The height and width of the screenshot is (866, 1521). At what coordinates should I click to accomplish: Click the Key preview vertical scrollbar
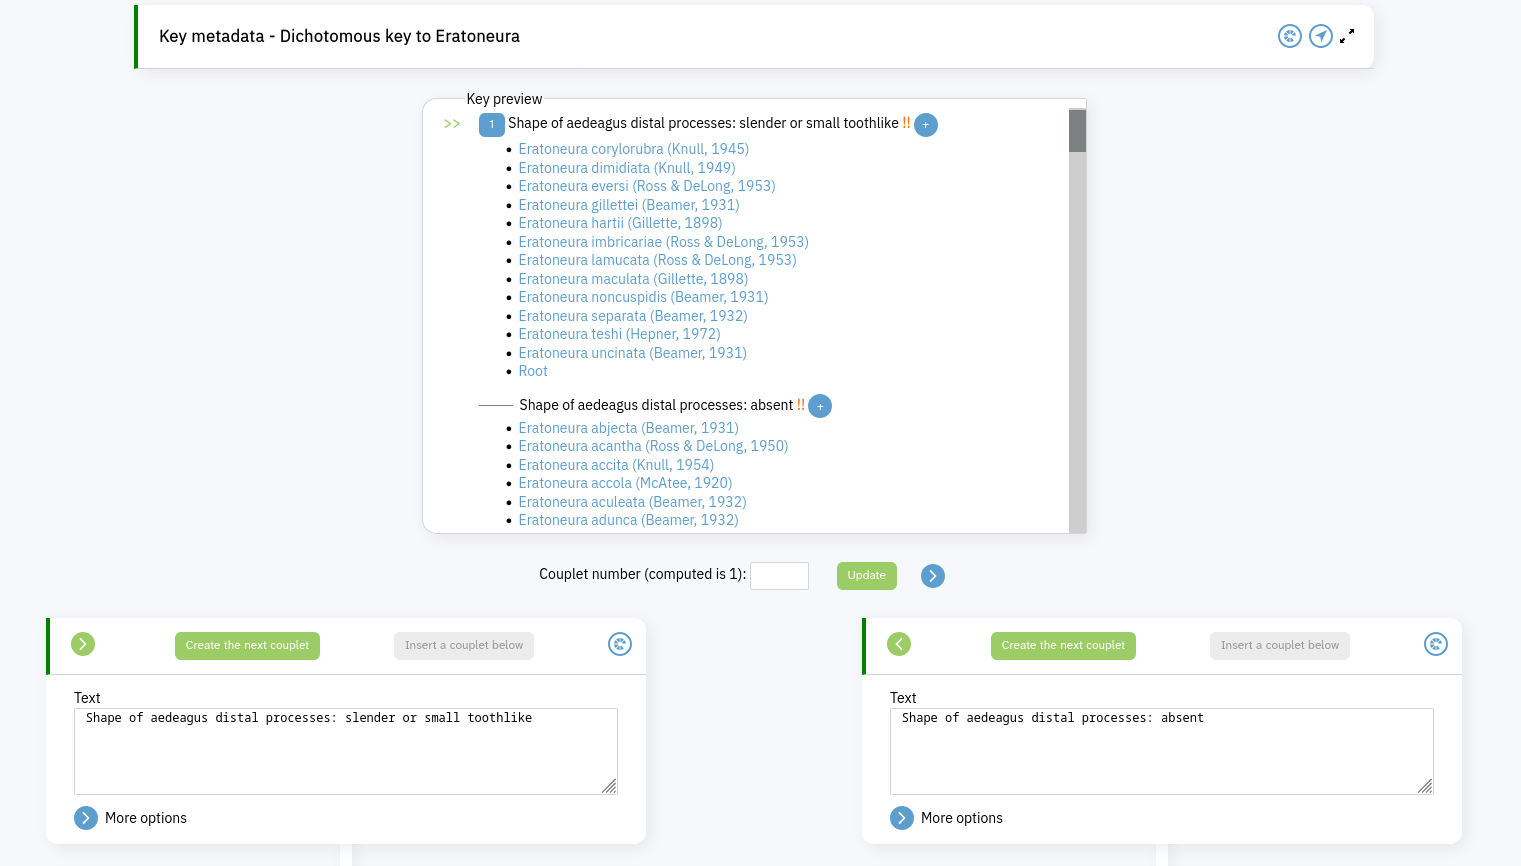(x=1077, y=320)
